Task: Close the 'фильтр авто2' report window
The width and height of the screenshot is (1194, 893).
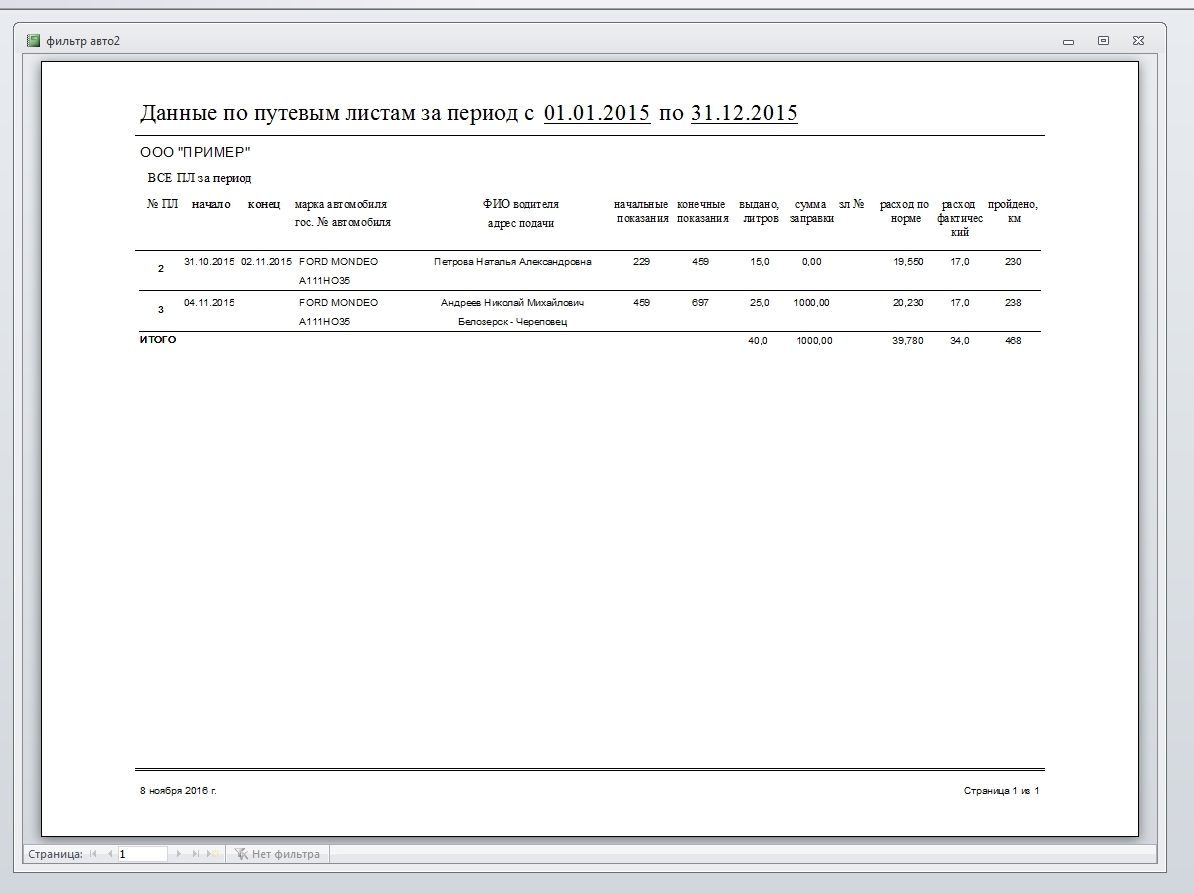Action: (x=1138, y=41)
